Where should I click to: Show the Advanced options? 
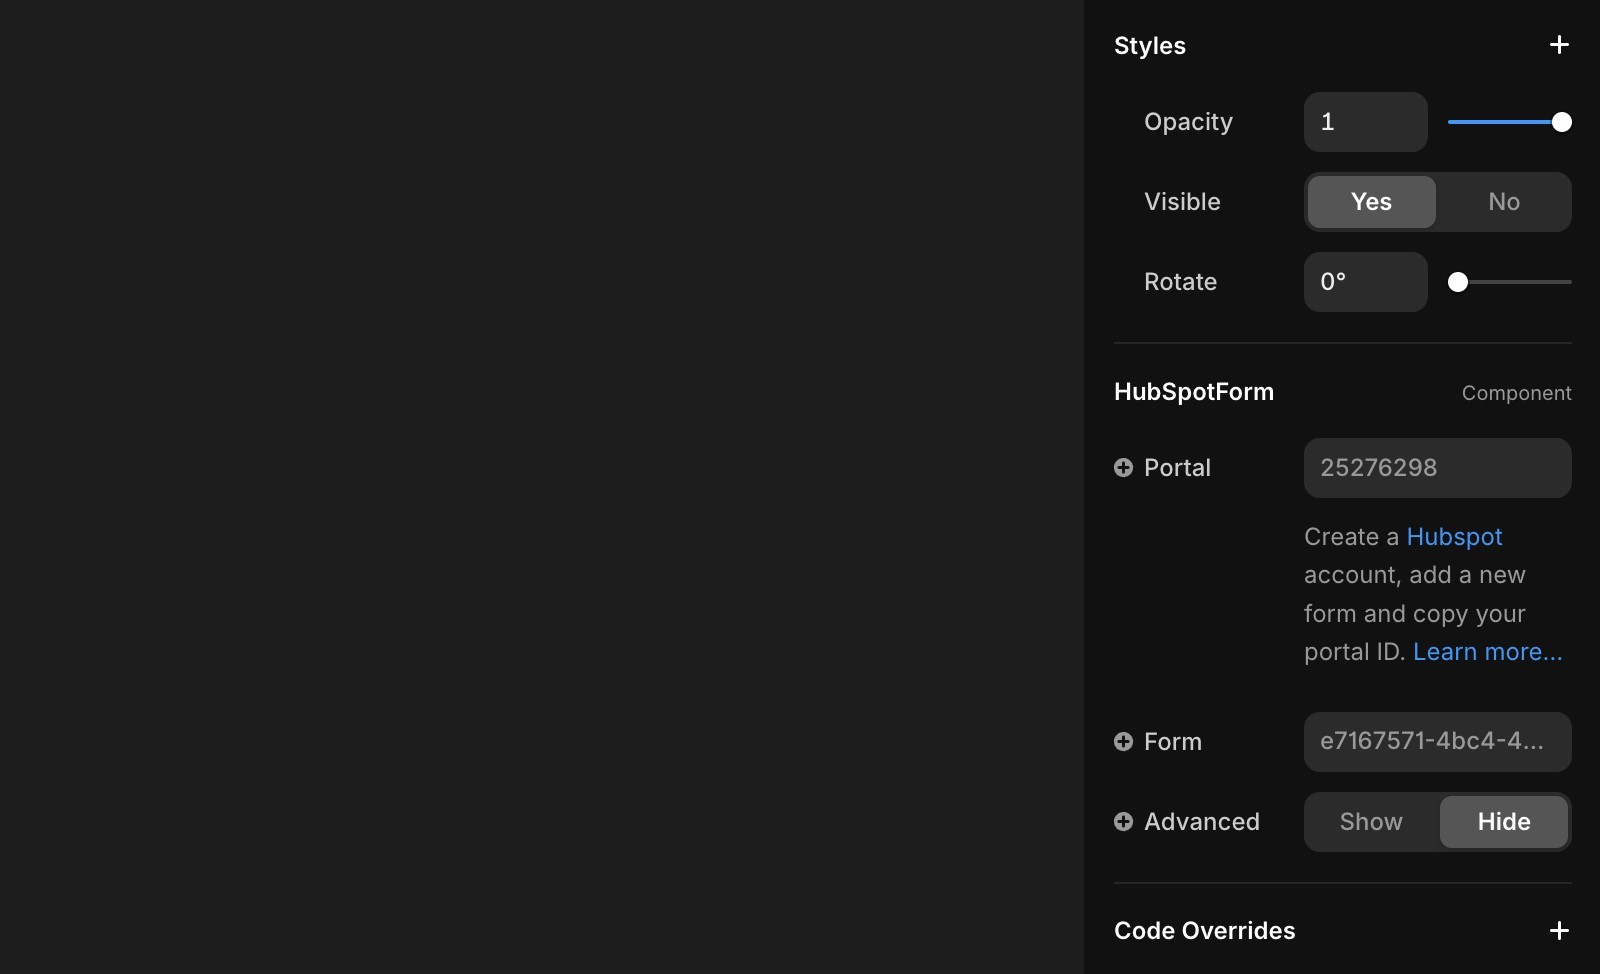click(1369, 821)
